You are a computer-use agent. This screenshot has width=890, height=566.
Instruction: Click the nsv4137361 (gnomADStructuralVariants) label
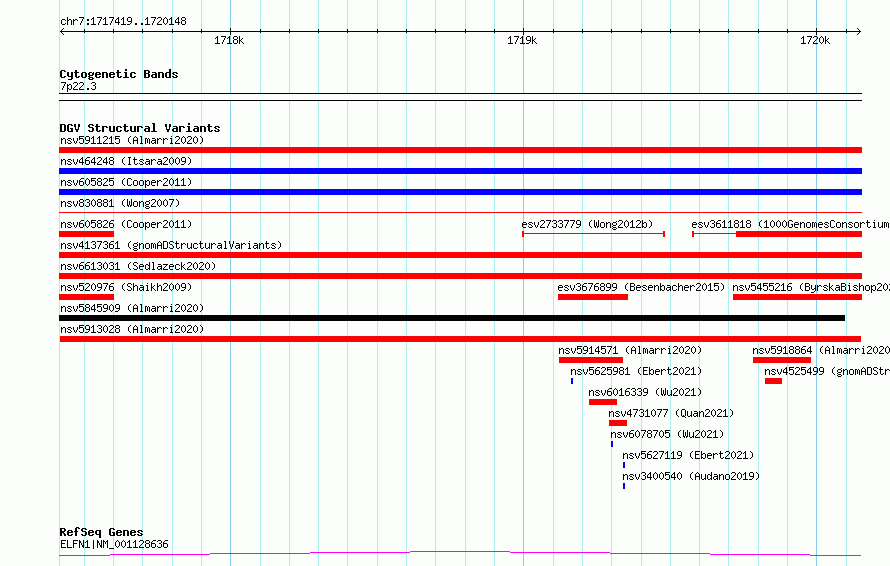(171, 245)
